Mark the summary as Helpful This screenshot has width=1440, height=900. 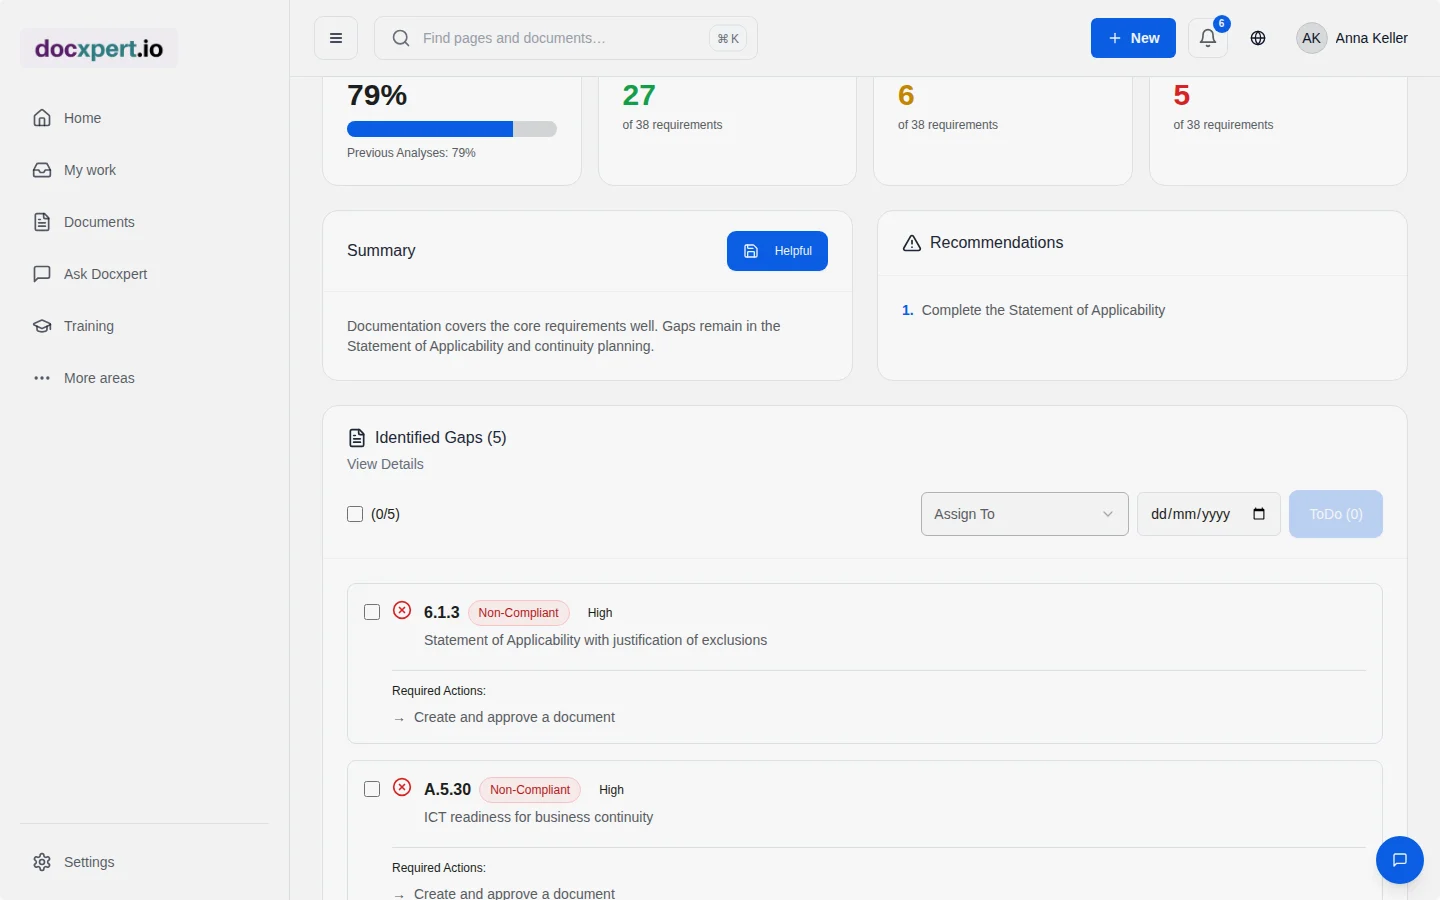coord(777,251)
